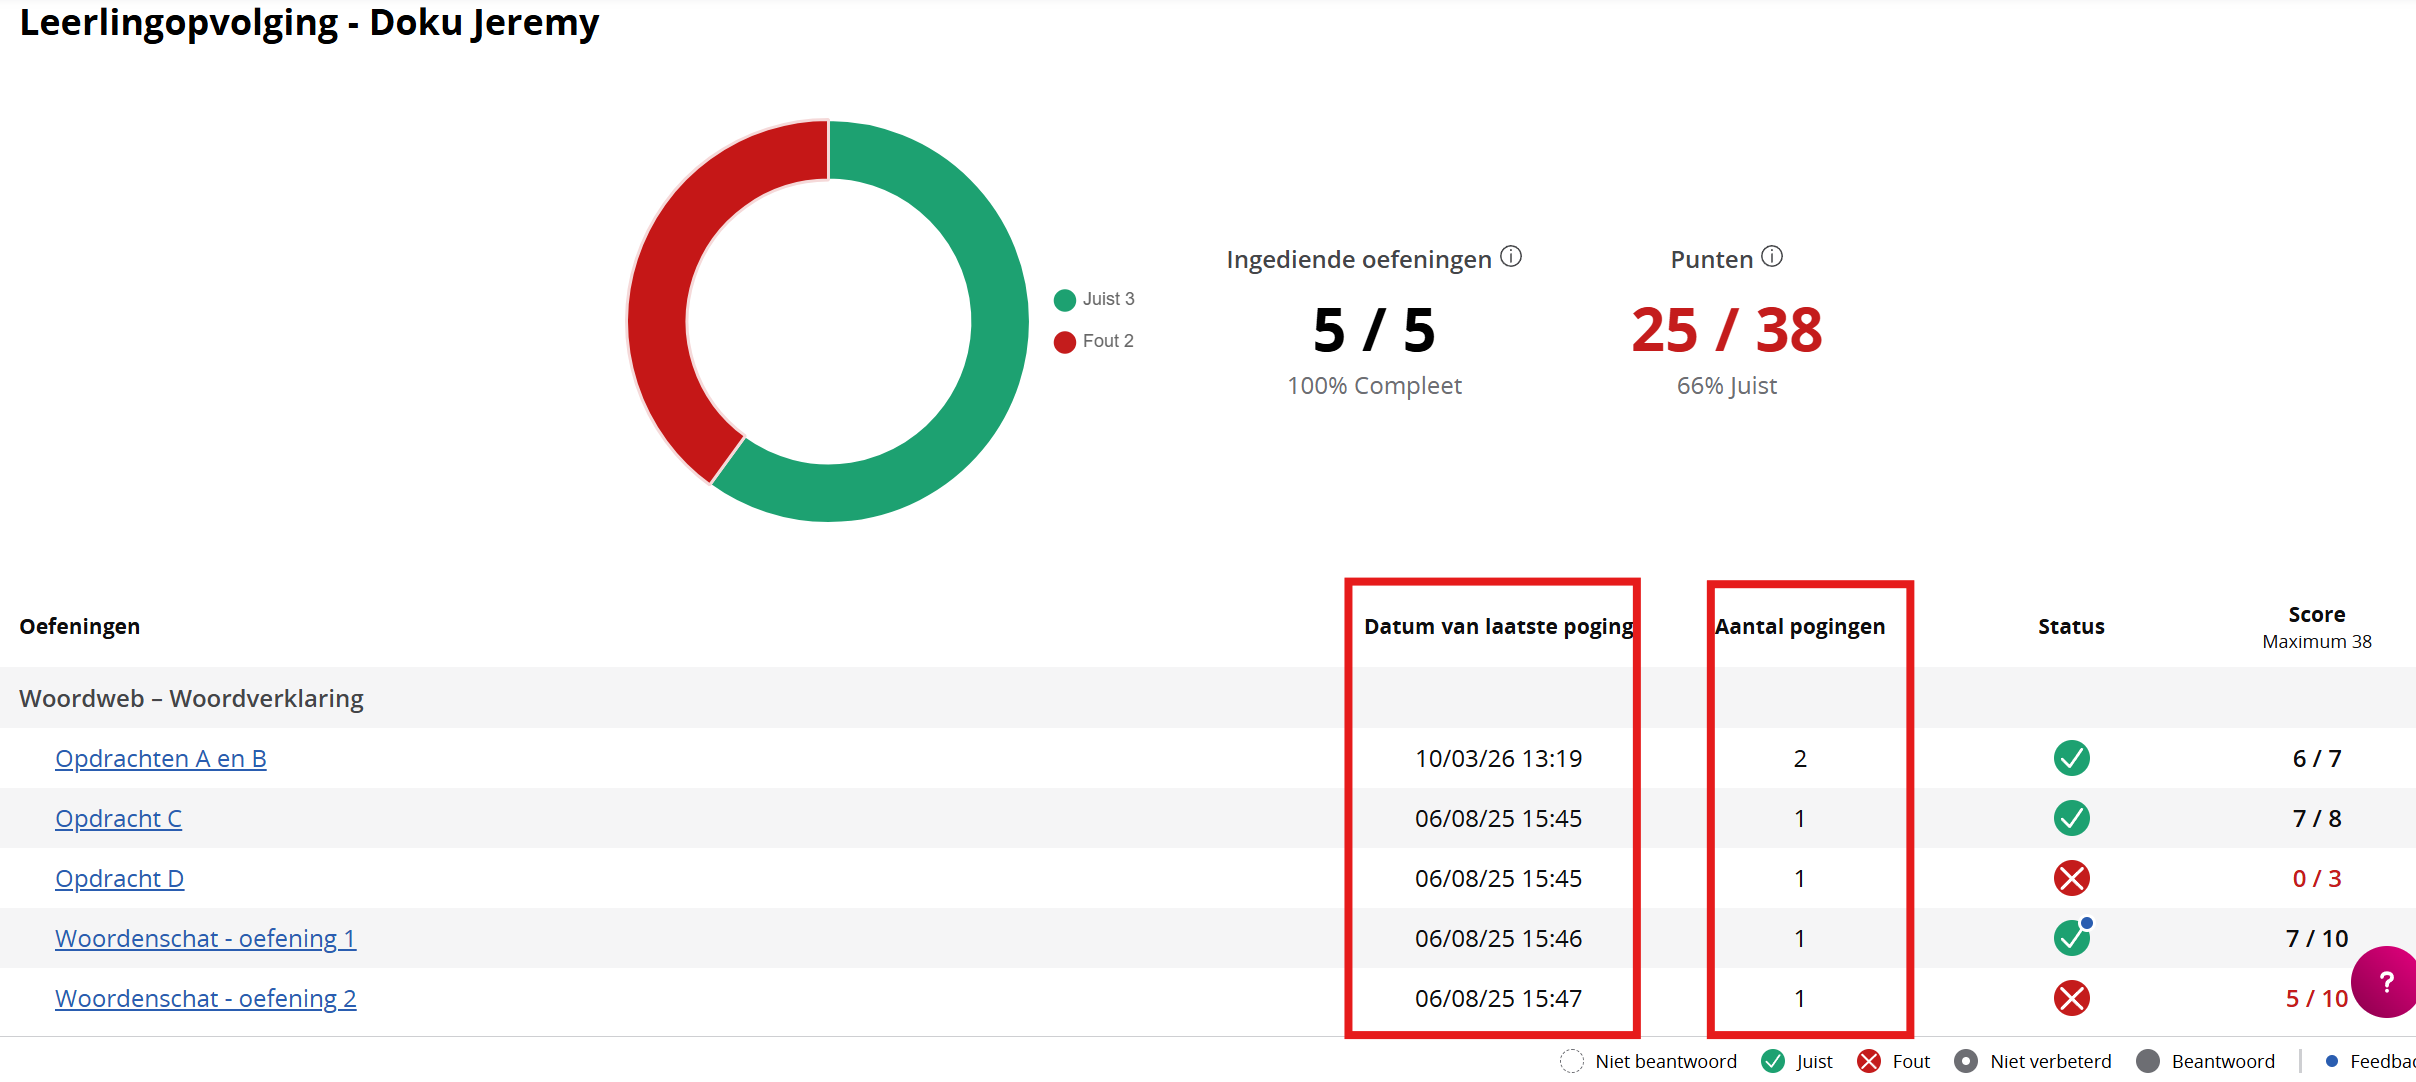Click red cross status for Woordenschat oefening 2

tap(2071, 998)
